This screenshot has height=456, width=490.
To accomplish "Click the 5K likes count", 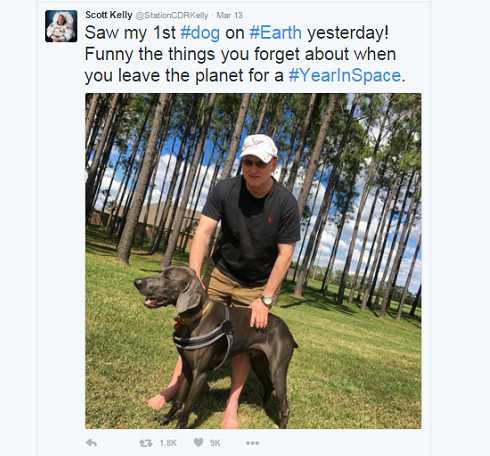I will tap(215, 443).
